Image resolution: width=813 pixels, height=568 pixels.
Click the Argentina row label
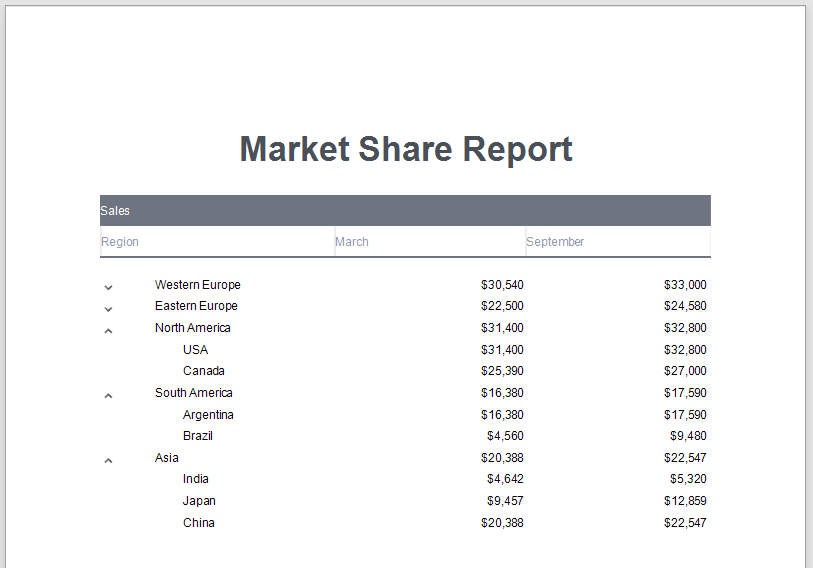[x=208, y=415]
